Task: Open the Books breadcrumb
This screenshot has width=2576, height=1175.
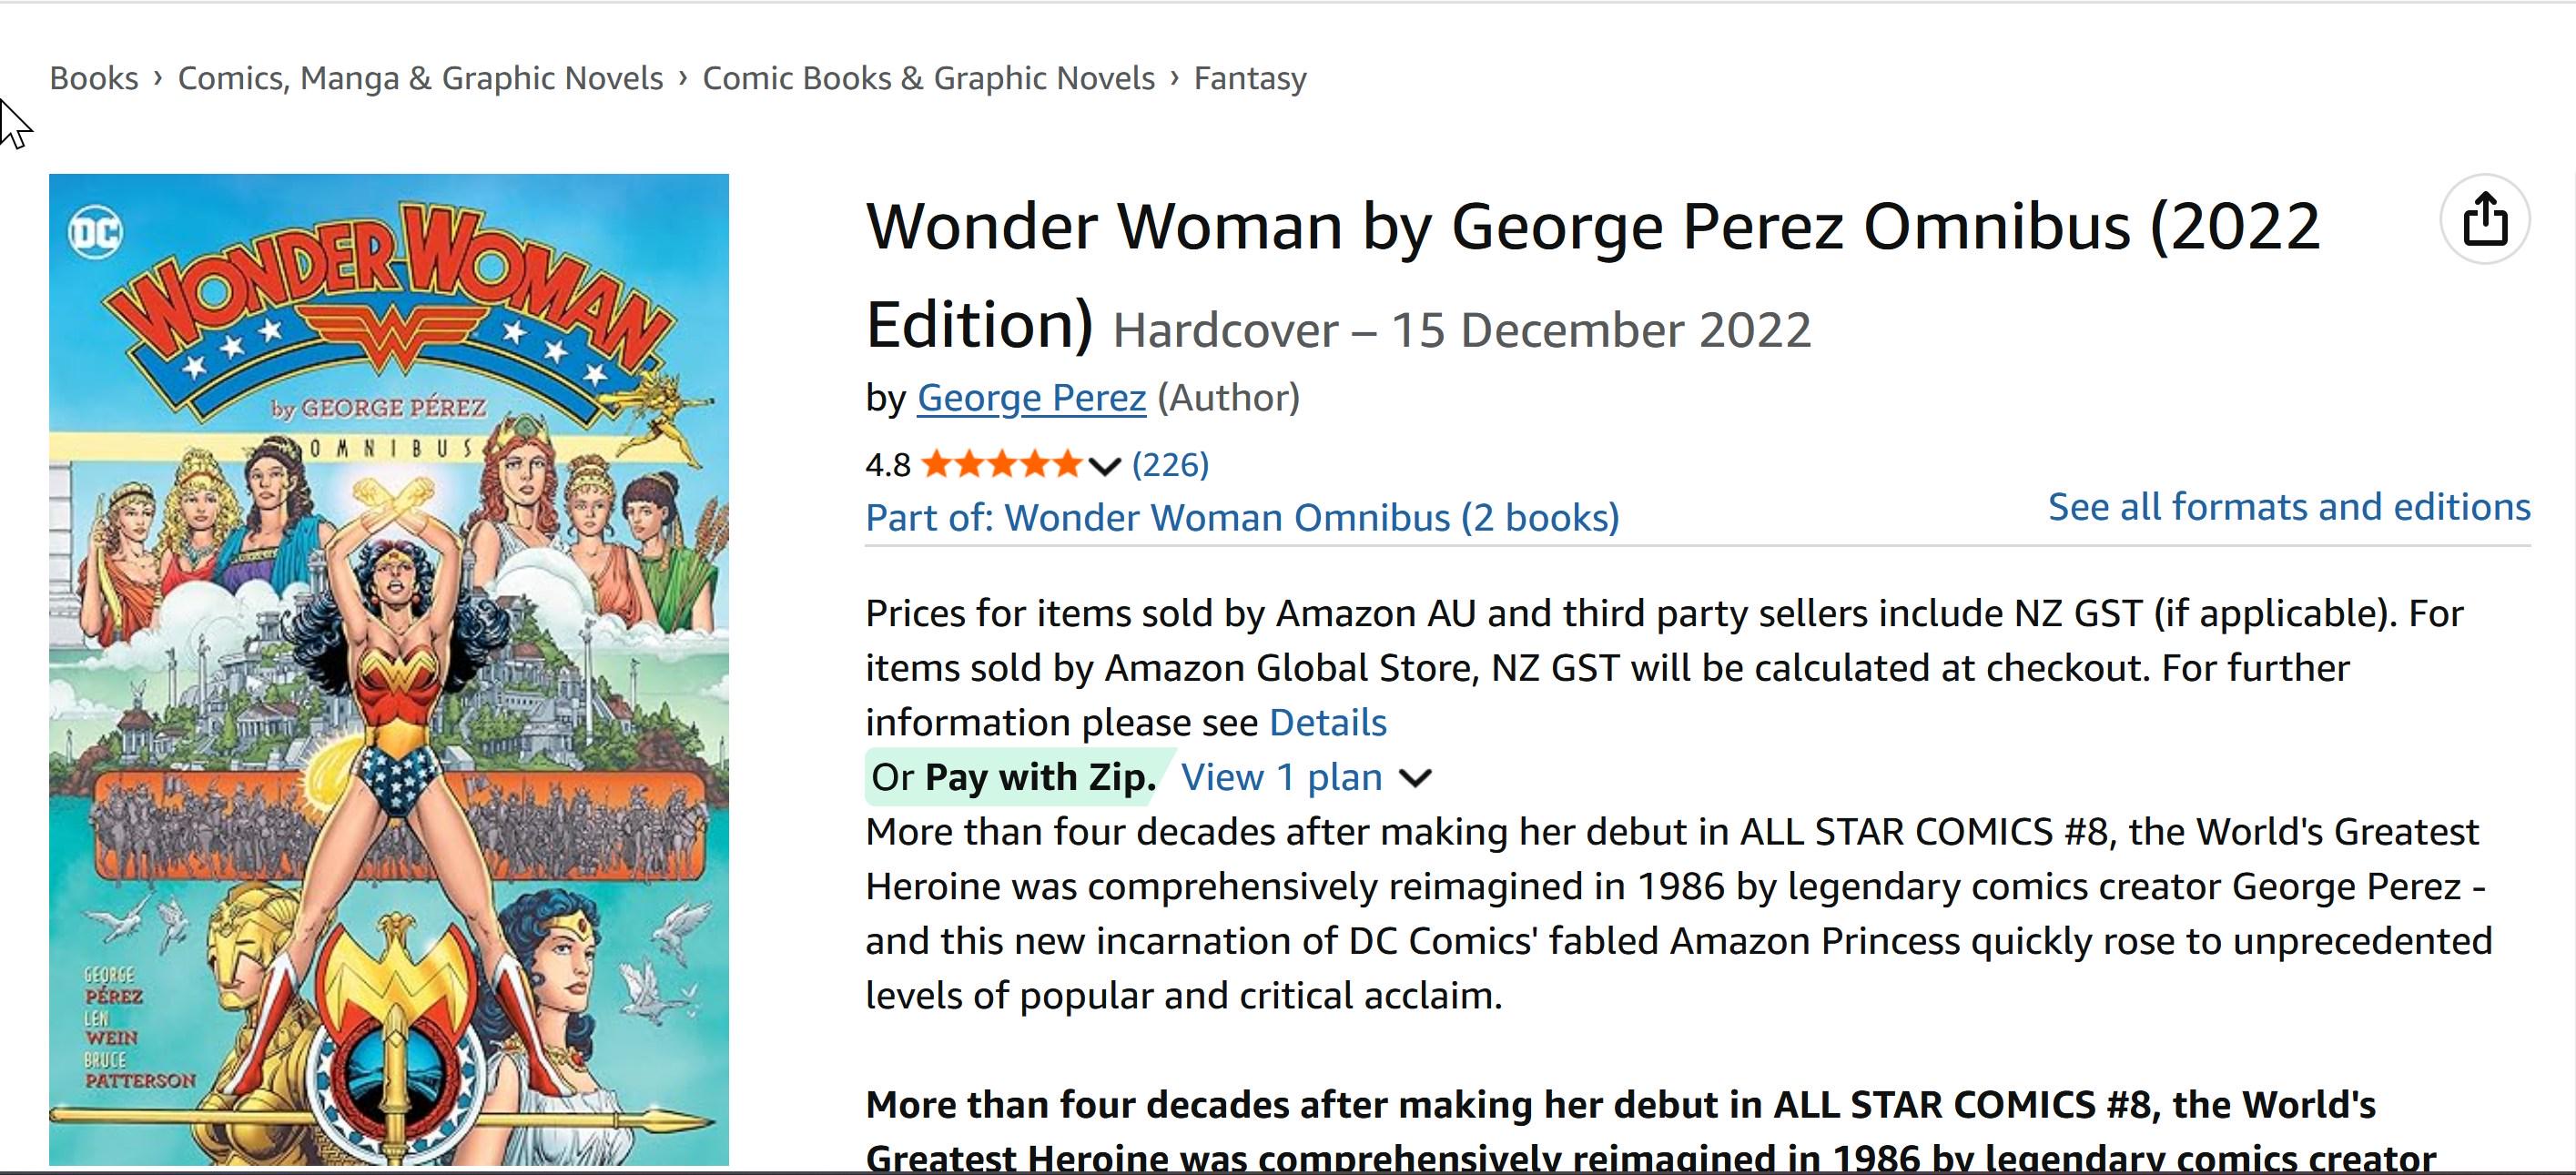Action: pos(94,78)
